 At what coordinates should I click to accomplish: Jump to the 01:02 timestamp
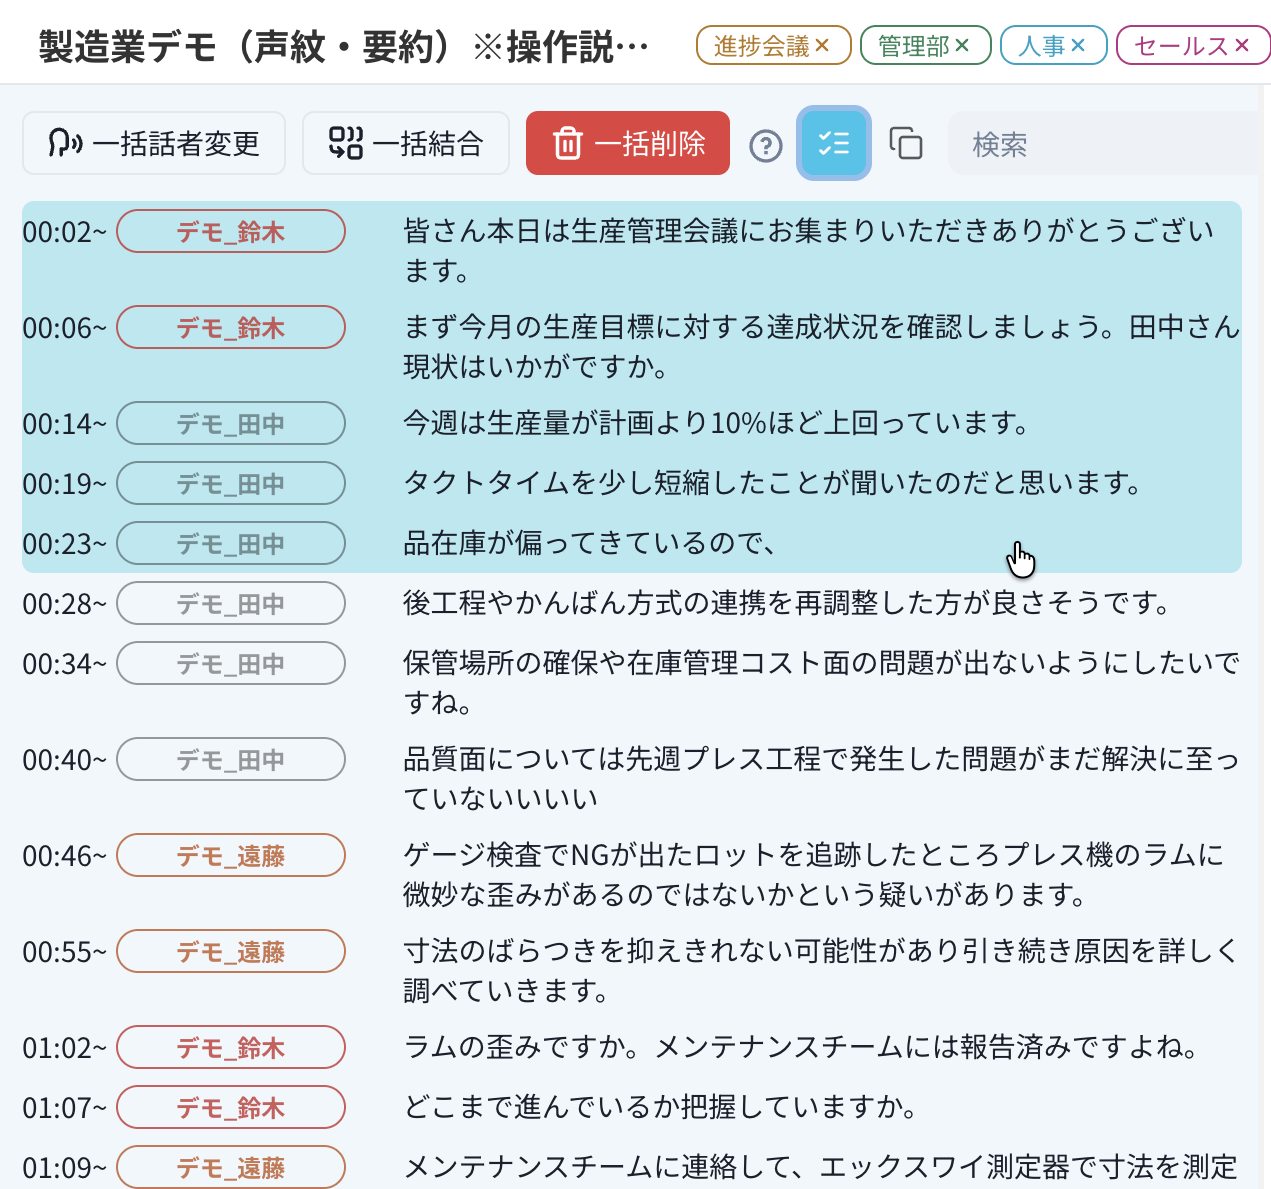click(64, 1048)
